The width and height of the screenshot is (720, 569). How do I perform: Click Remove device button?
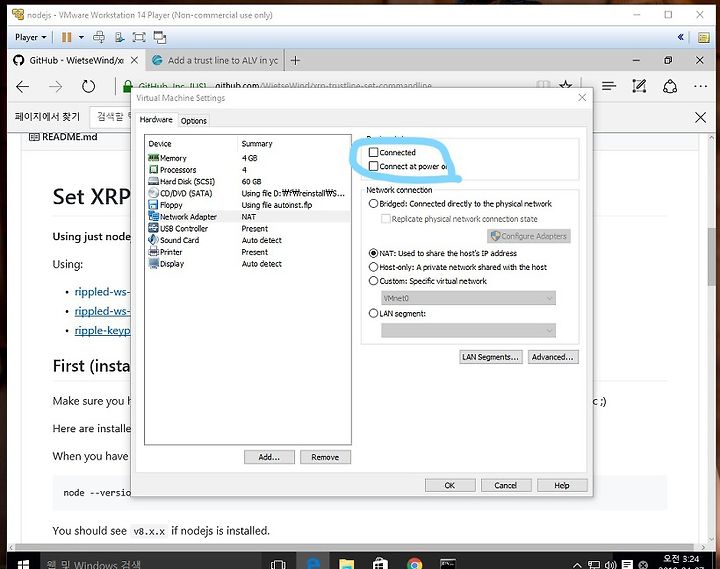pos(325,457)
